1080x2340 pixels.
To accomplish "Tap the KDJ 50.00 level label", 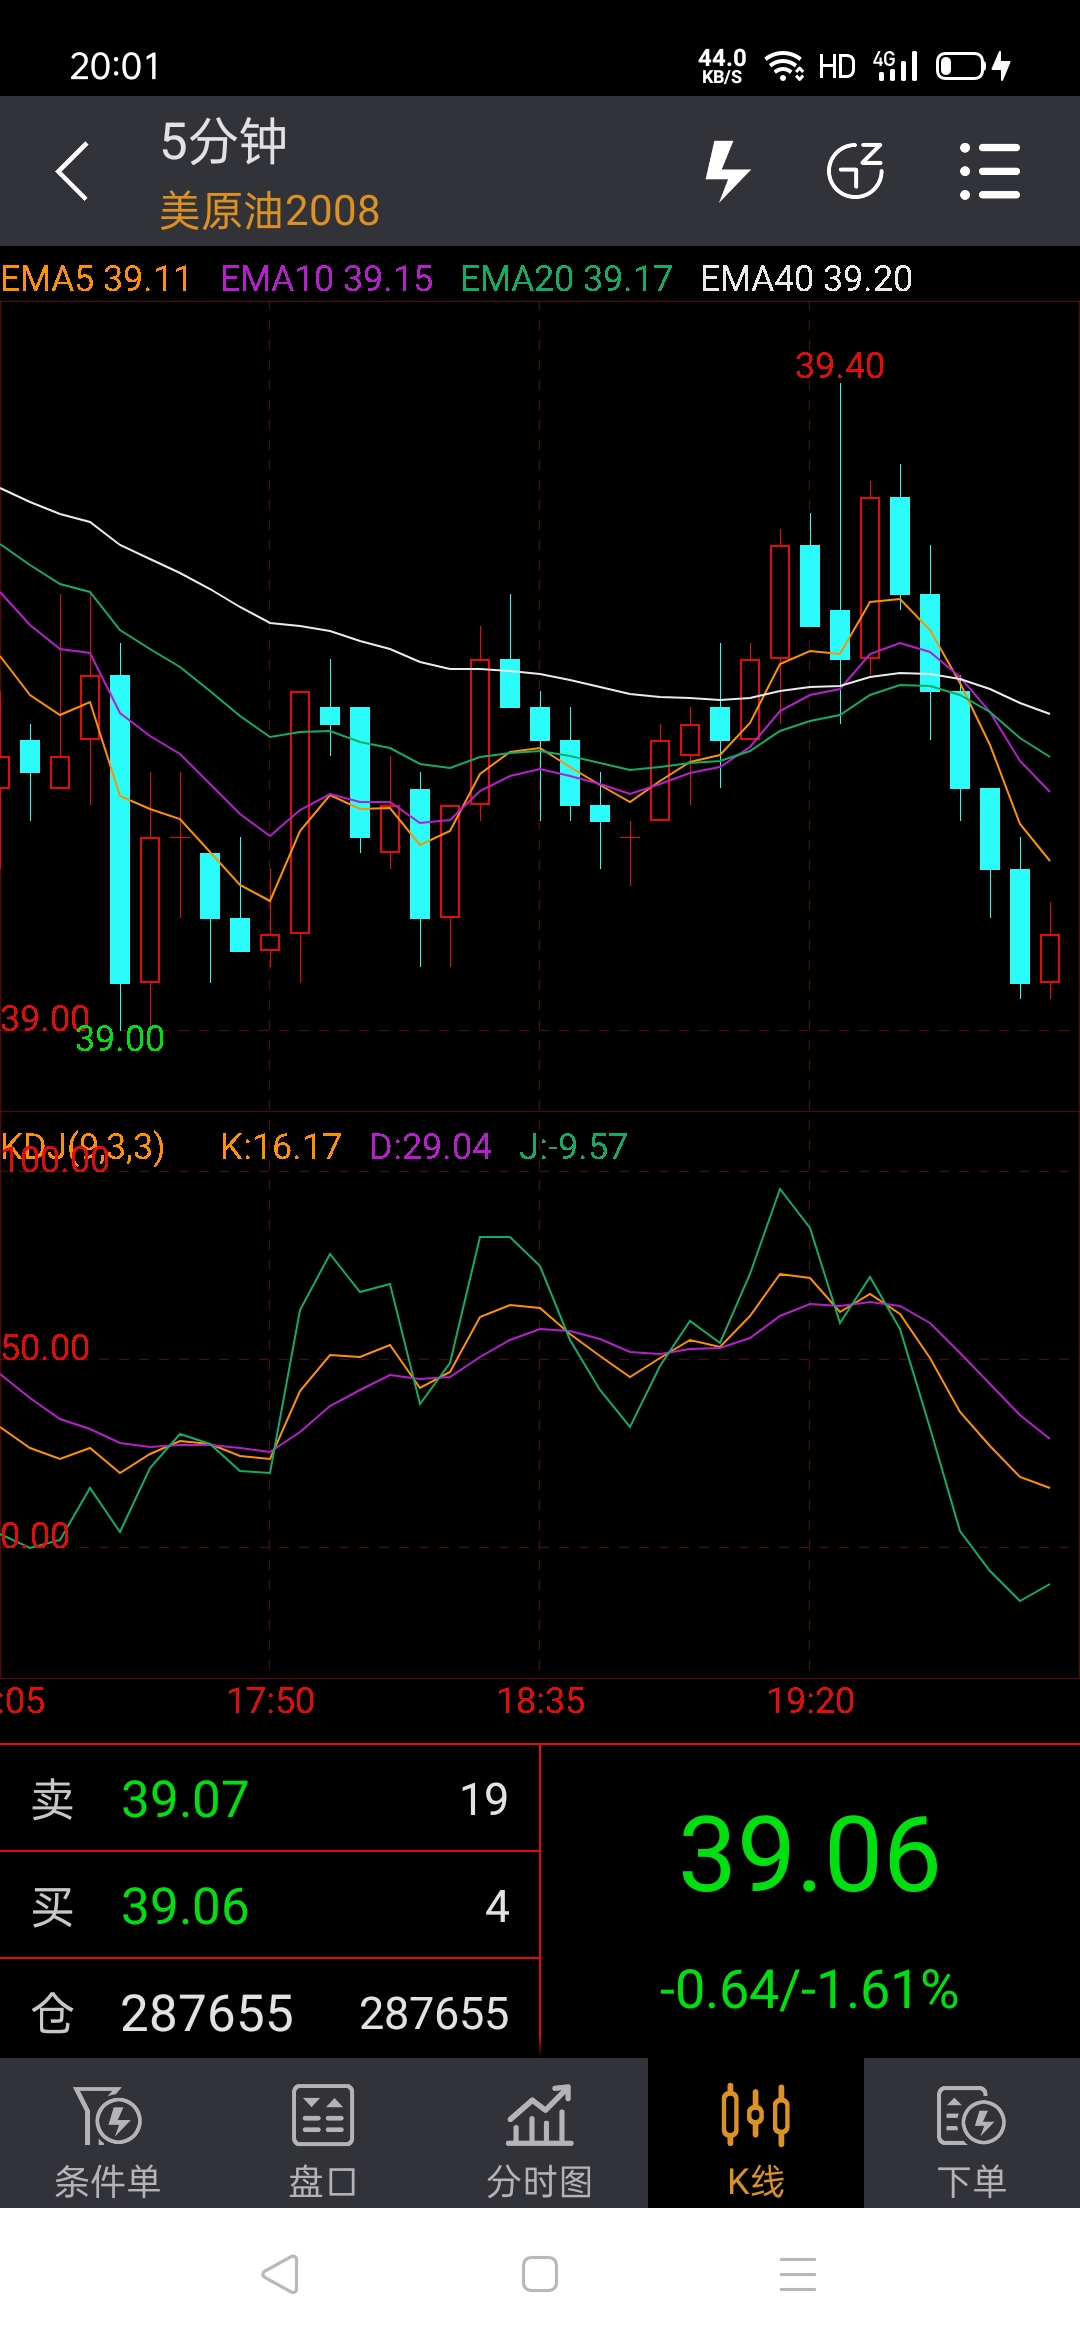I will coord(45,1347).
